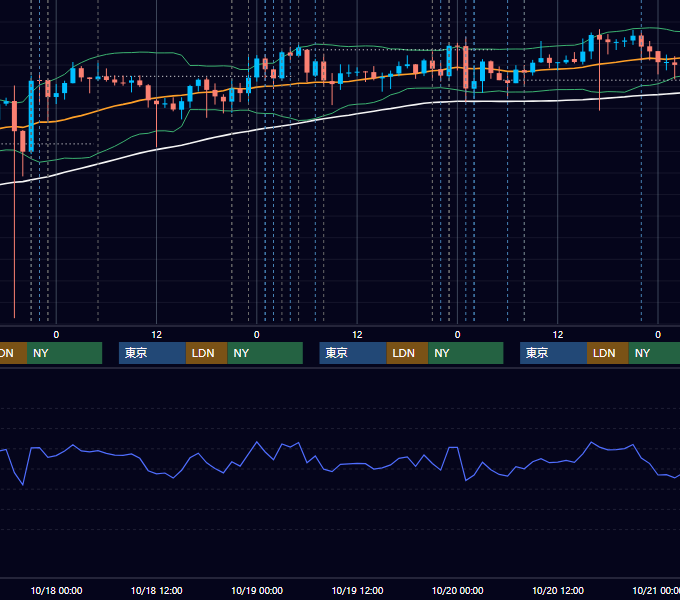Click the 東京 session block on 10/18

point(152,353)
